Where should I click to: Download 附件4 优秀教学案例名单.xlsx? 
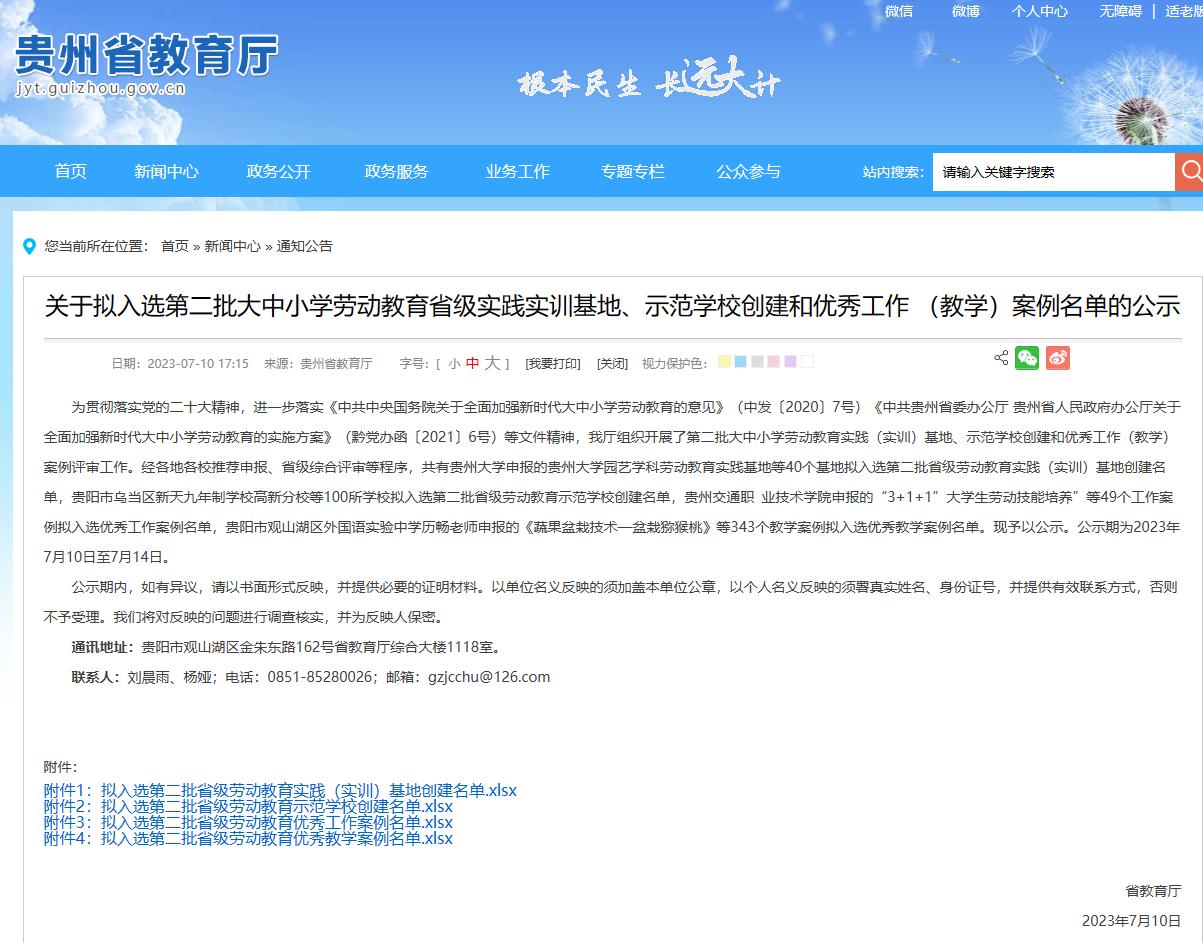249,838
